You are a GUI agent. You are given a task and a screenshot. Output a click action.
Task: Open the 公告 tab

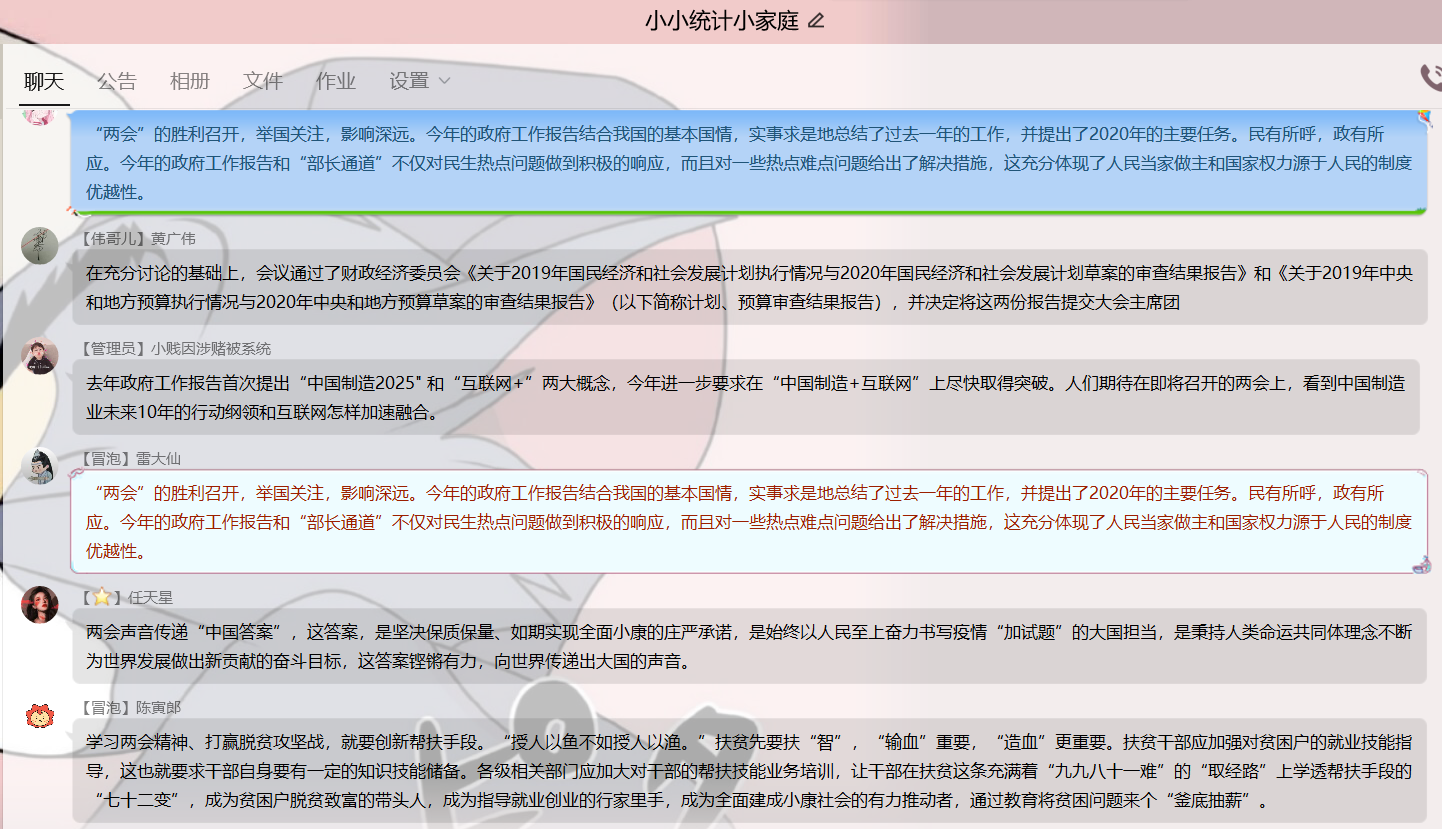coord(117,81)
